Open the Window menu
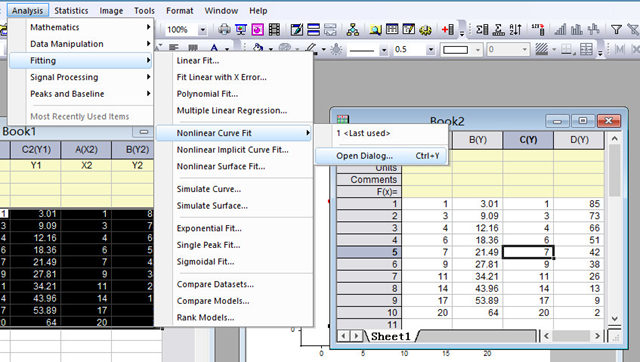This screenshot has height=362, width=640. click(x=221, y=11)
